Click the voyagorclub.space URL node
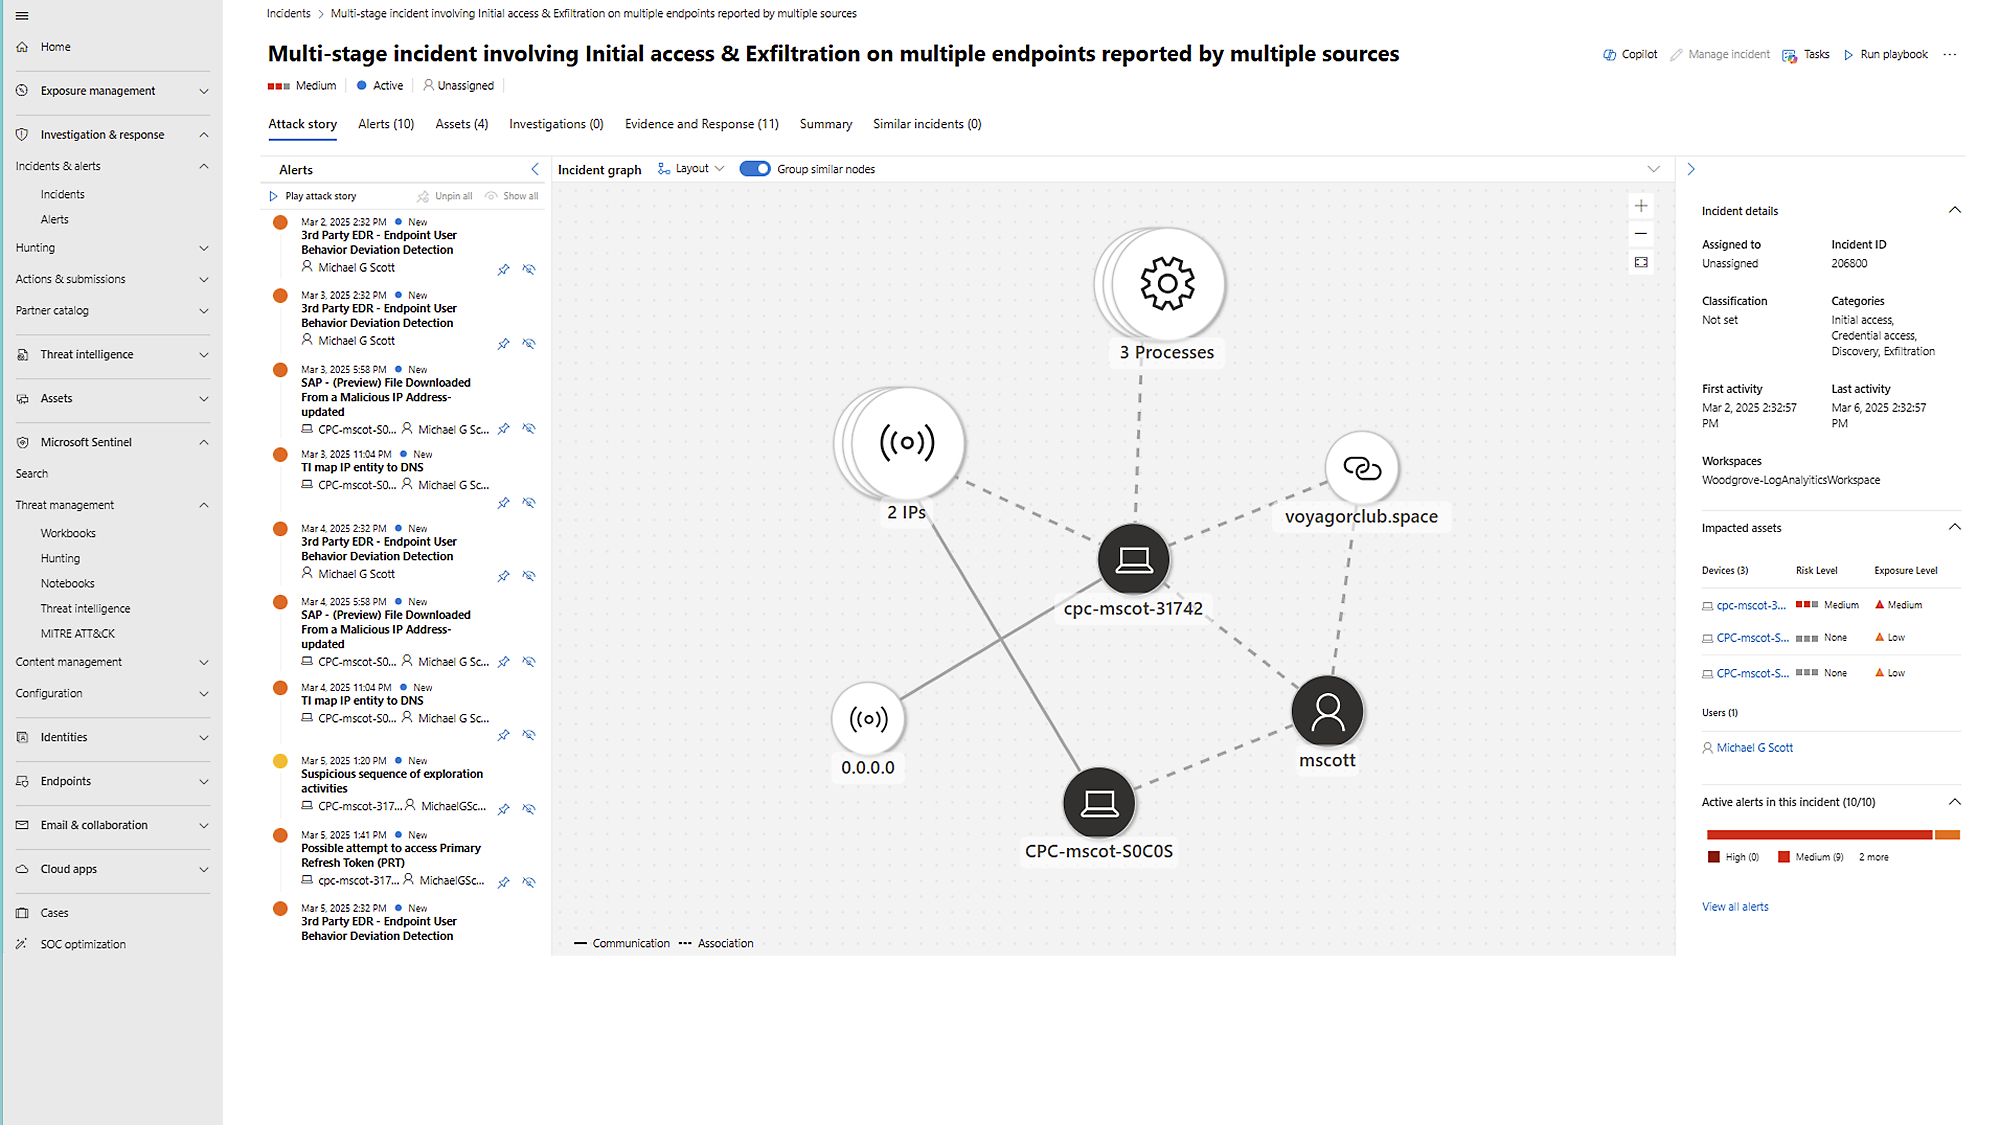The width and height of the screenshot is (2000, 1125). tap(1361, 467)
